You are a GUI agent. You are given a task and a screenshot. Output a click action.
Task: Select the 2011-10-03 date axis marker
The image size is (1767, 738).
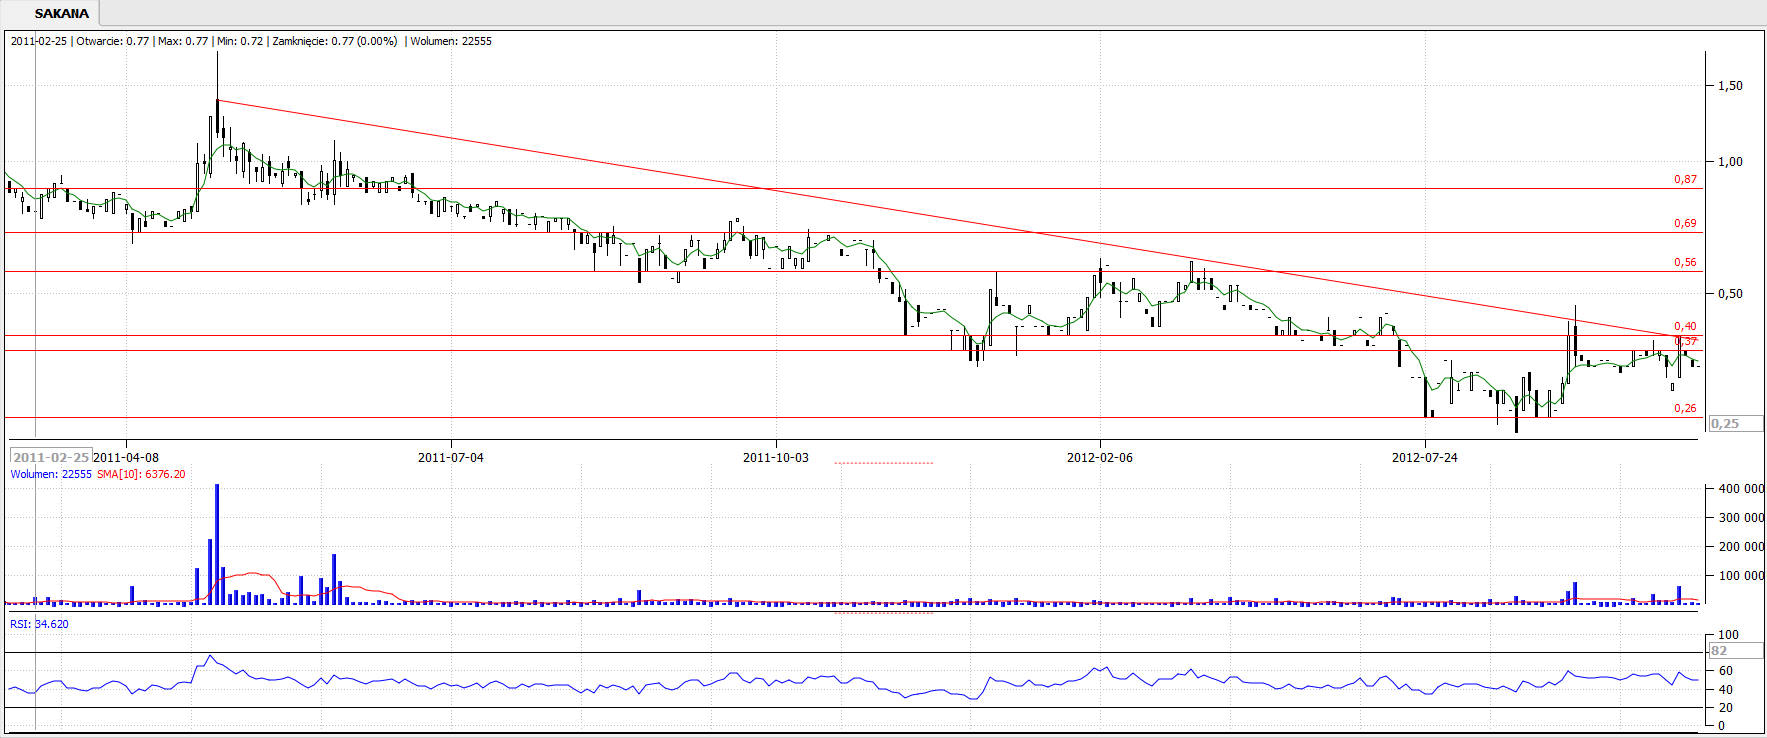point(775,457)
